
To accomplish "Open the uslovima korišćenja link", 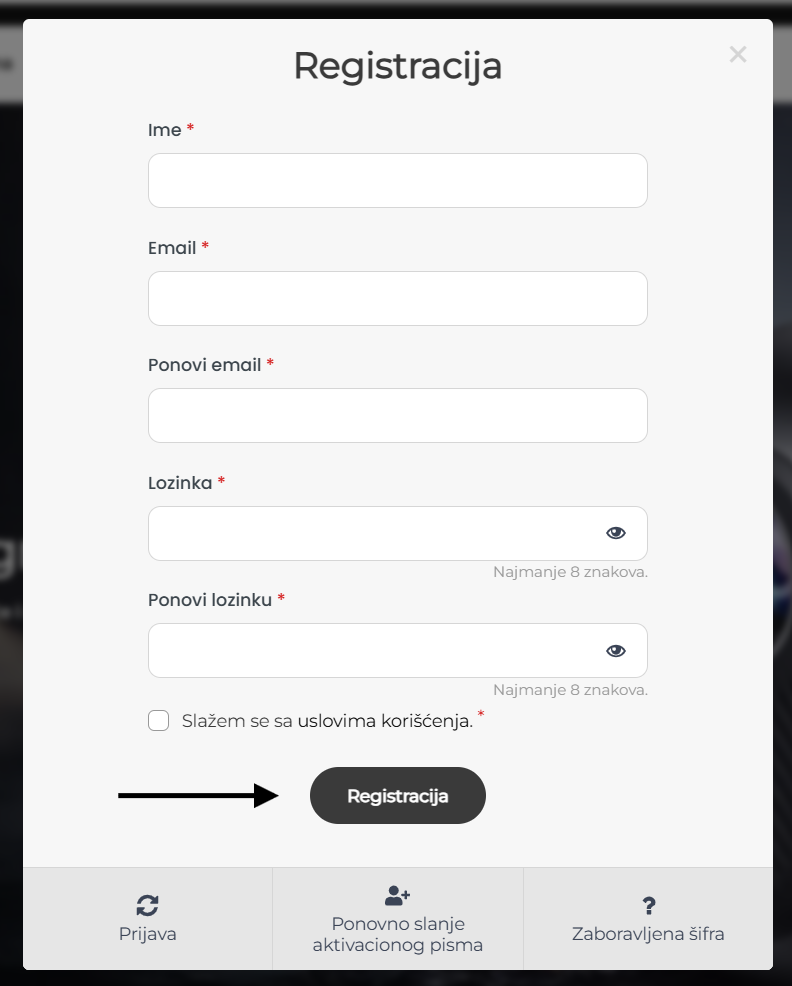I will pyautogui.click(x=385, y=721).
